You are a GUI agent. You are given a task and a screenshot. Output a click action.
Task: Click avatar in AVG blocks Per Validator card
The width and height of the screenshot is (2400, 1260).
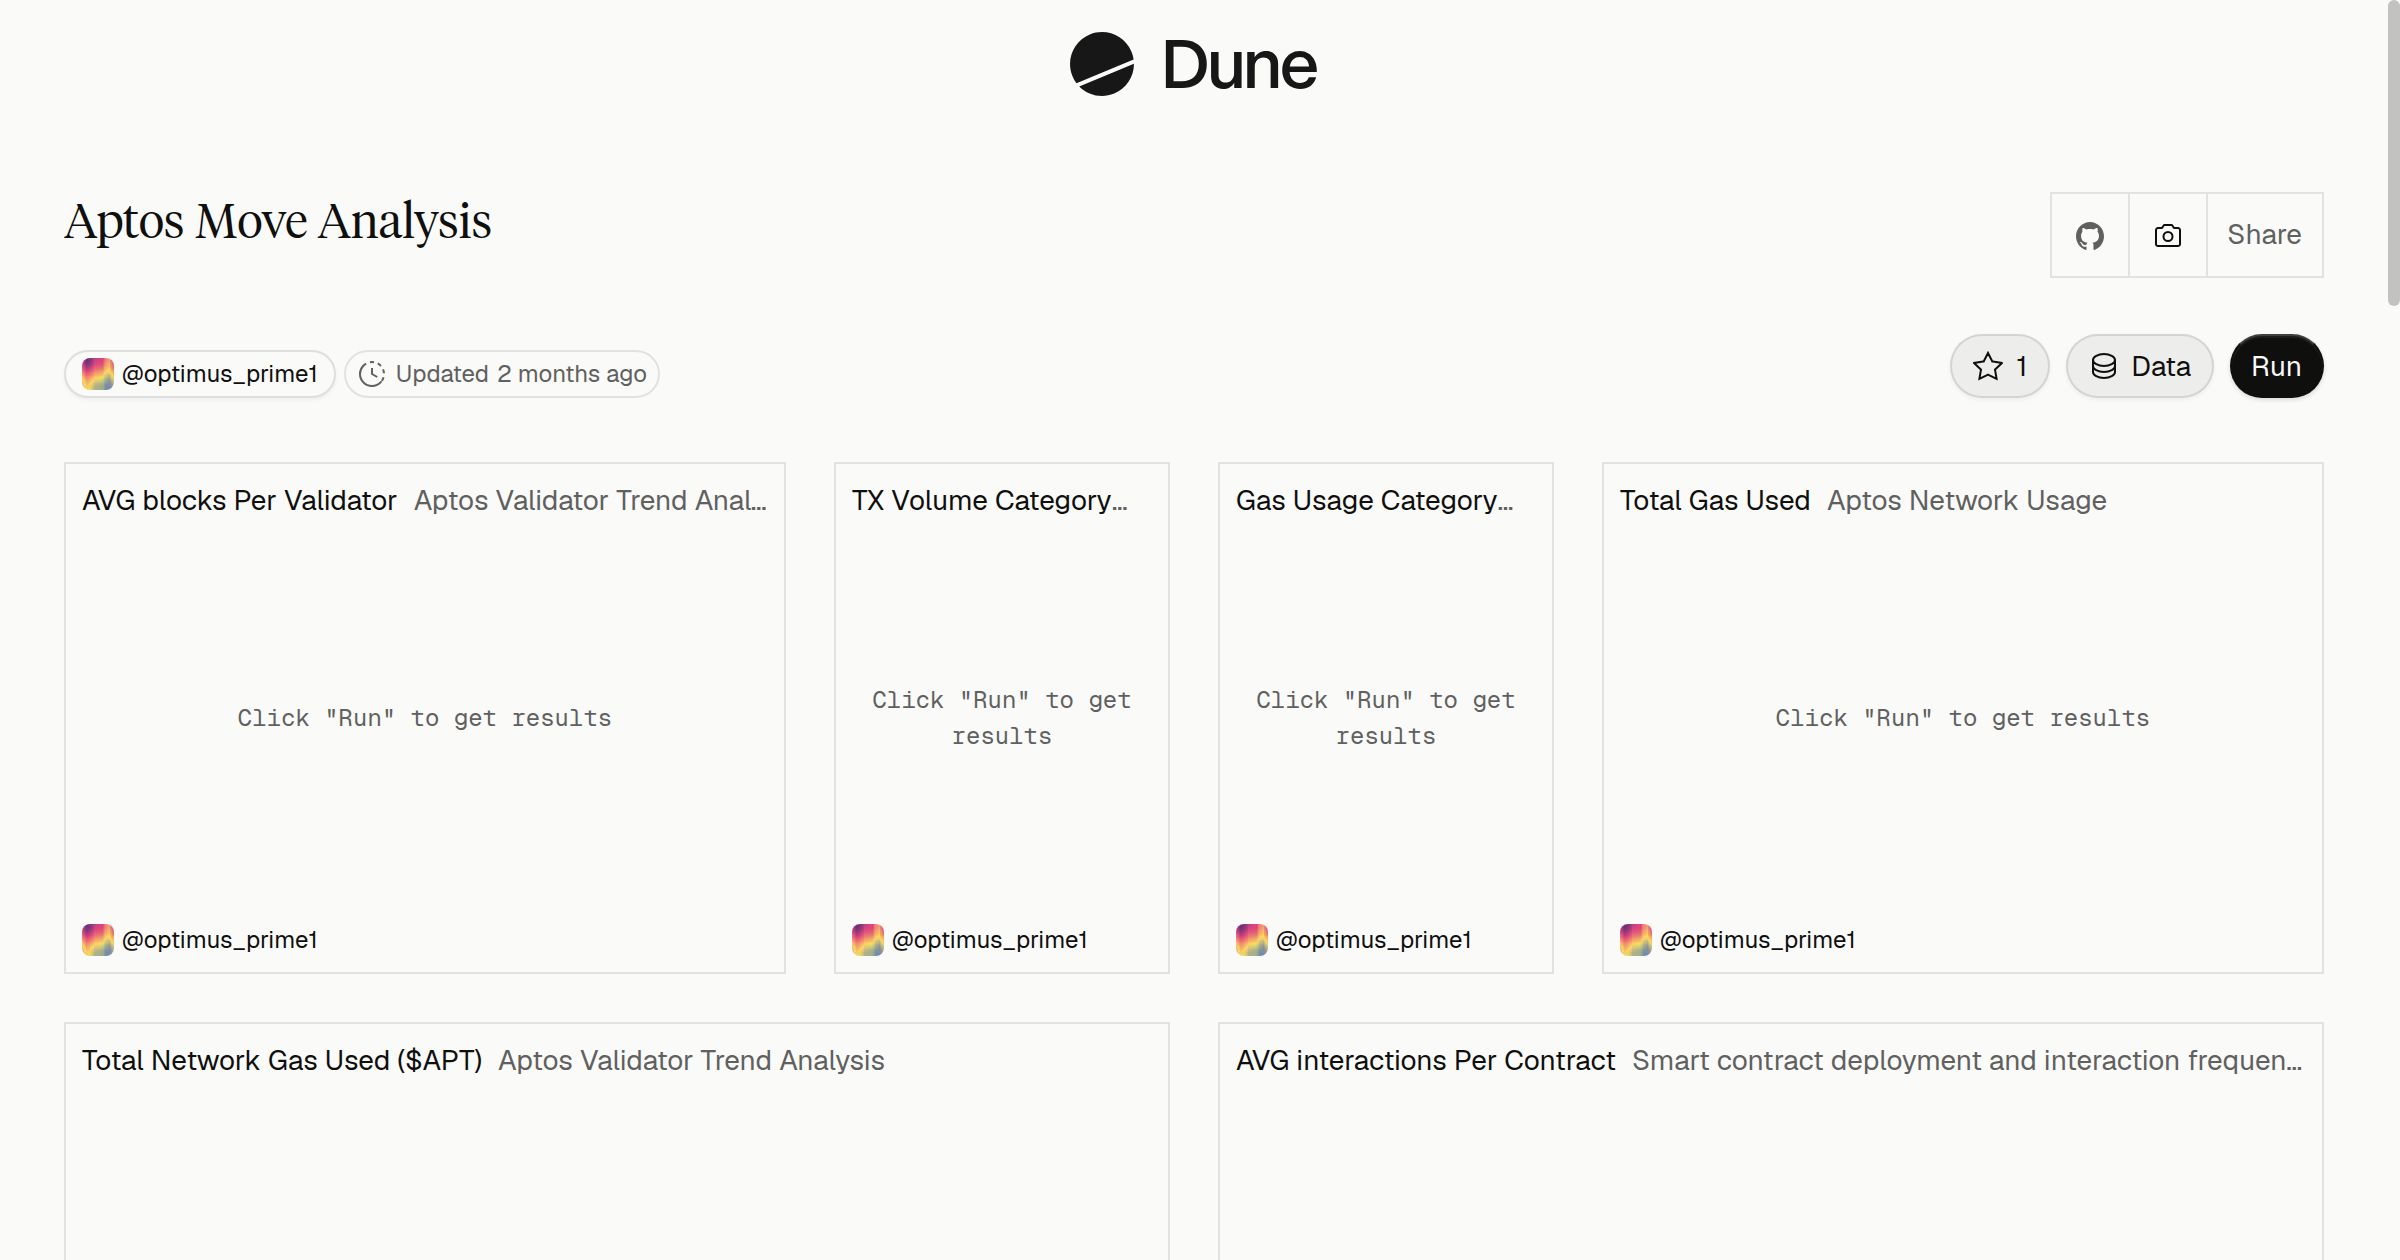[x=98, y=940]
